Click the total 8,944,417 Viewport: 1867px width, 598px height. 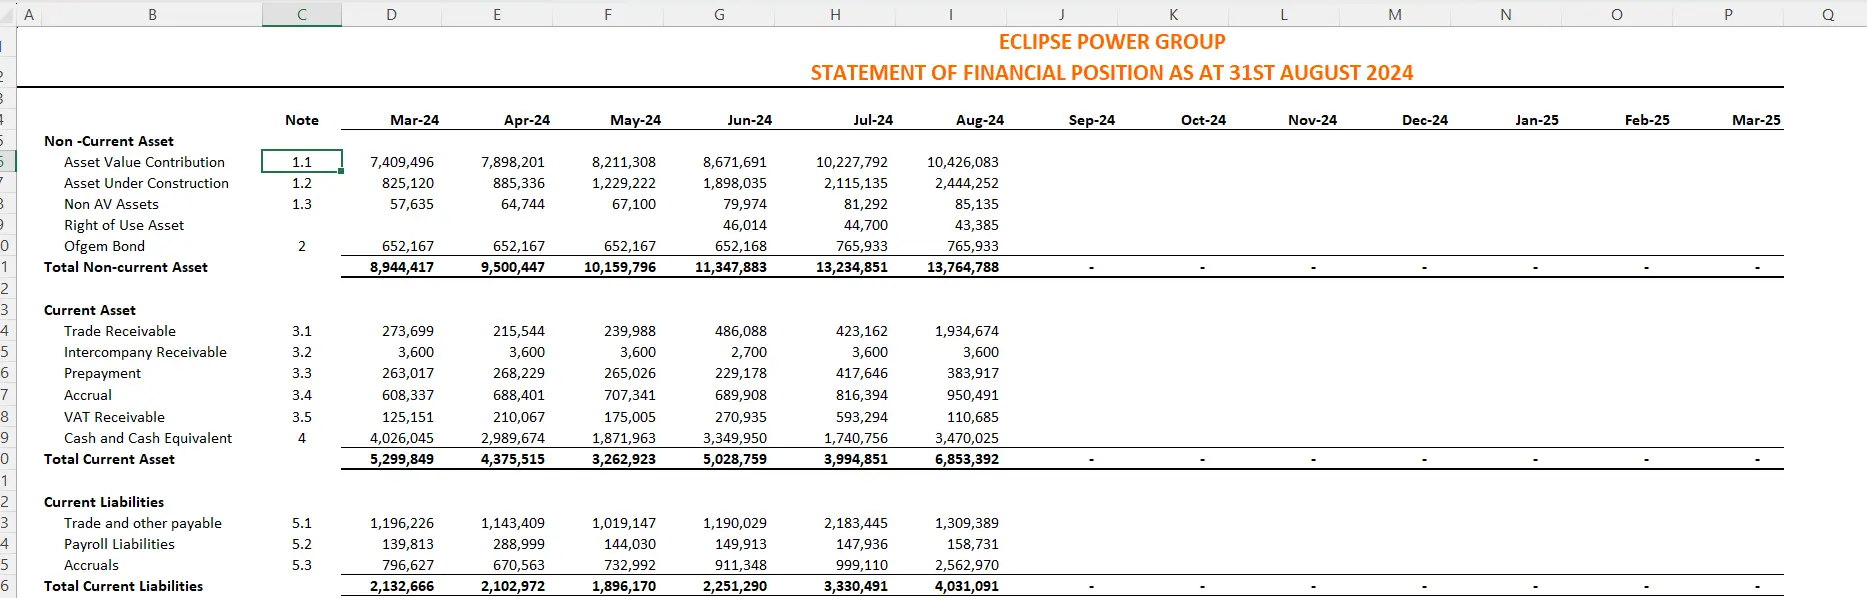(x=402, y=267)
